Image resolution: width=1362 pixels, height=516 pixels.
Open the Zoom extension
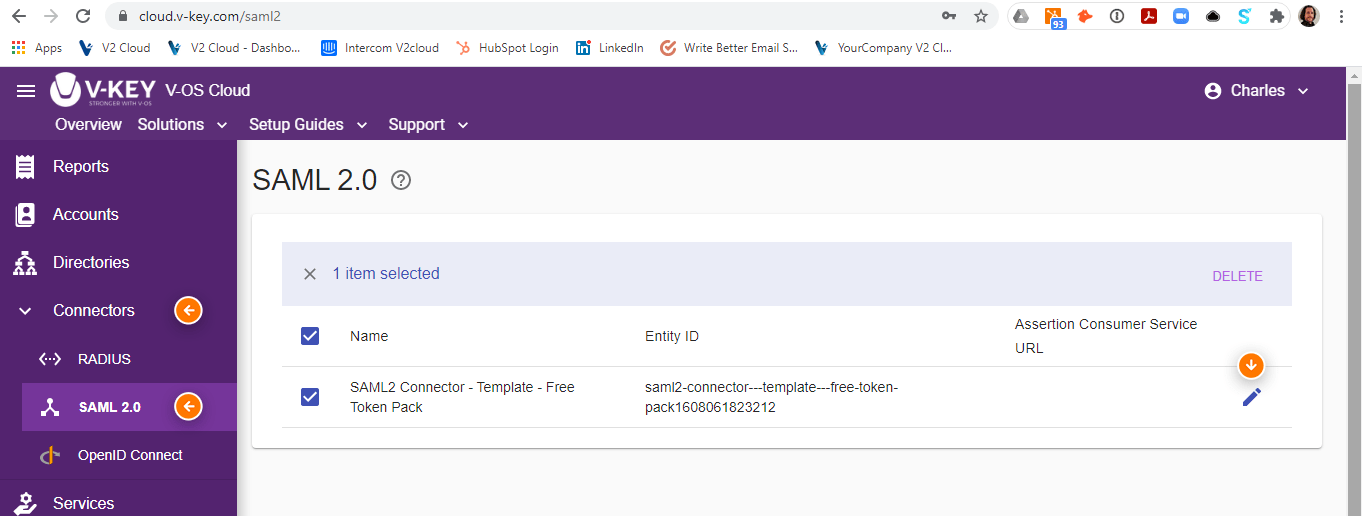click(1181, 16)
